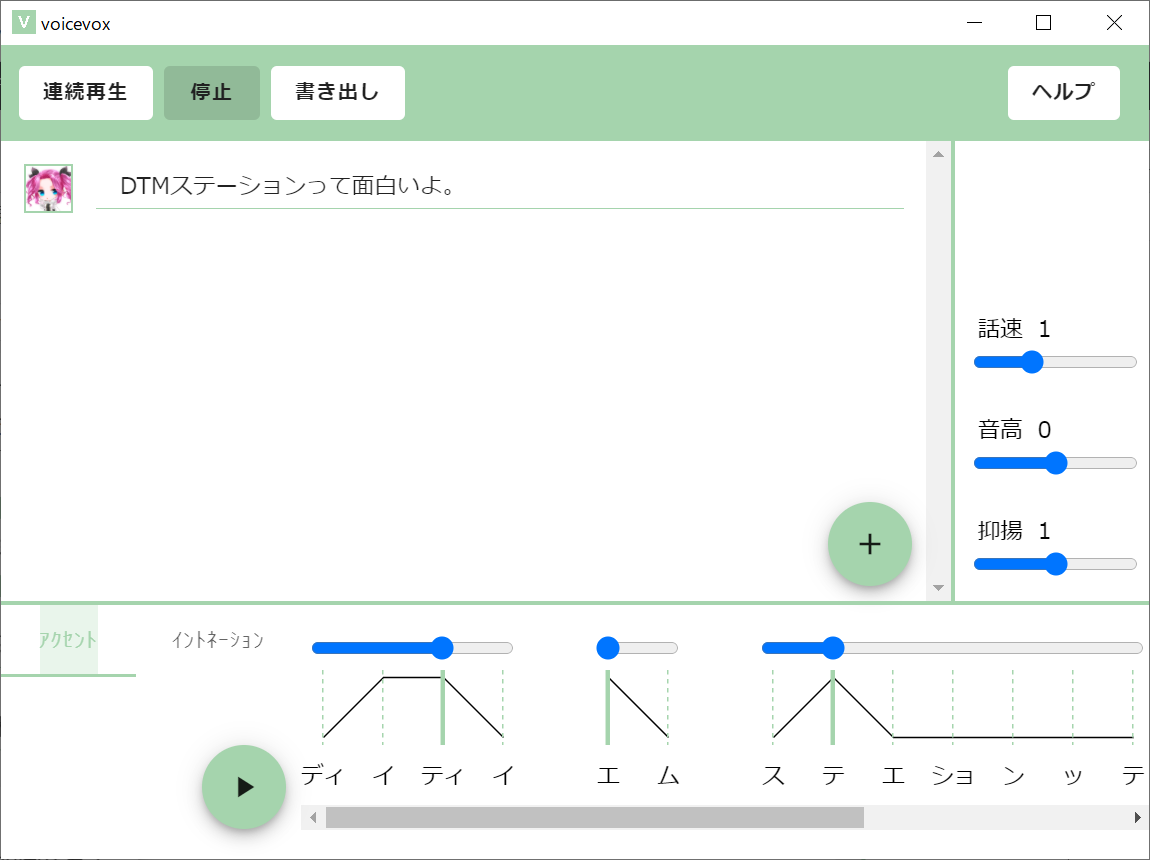Click the mora label ショ
This screenshot has height=860, width=1150.
point(953,776)
